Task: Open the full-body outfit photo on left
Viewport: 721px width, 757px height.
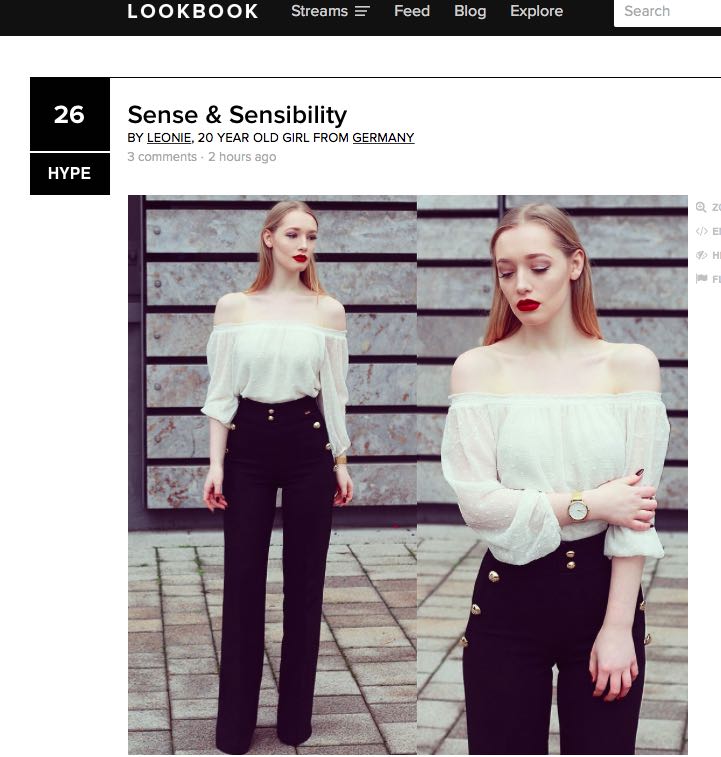Action: [272, 475]
